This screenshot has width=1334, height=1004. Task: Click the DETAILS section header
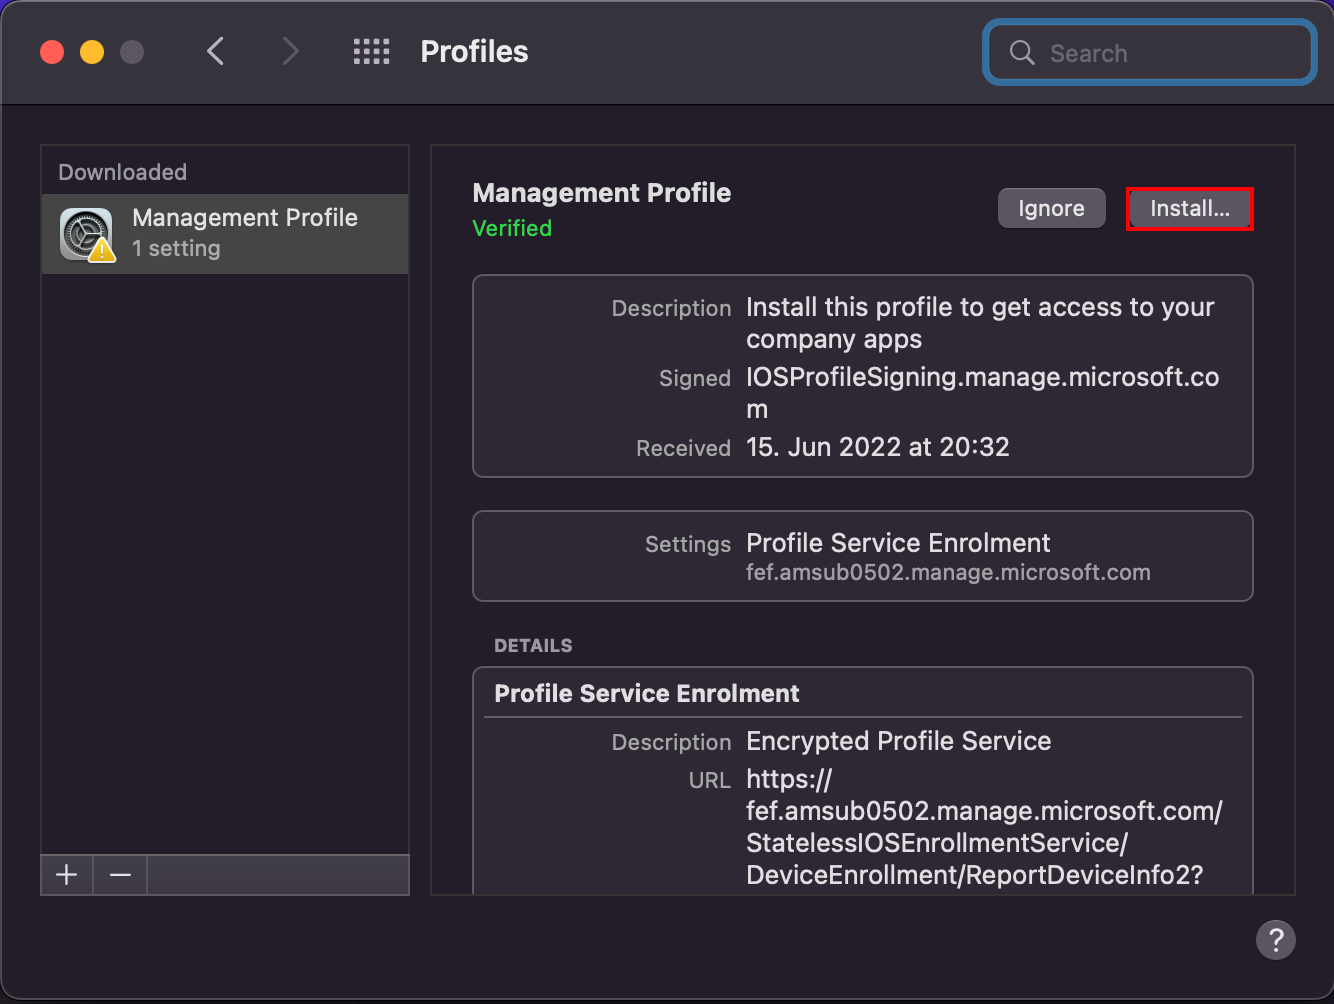(x=533, y=646)
